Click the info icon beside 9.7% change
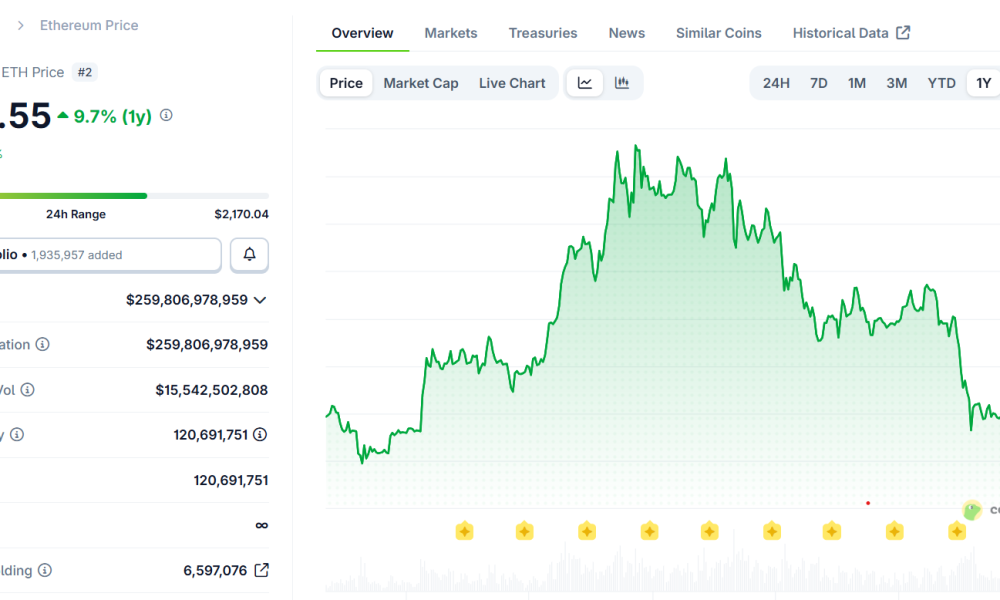1000x600 pixels. coord(165,115)
